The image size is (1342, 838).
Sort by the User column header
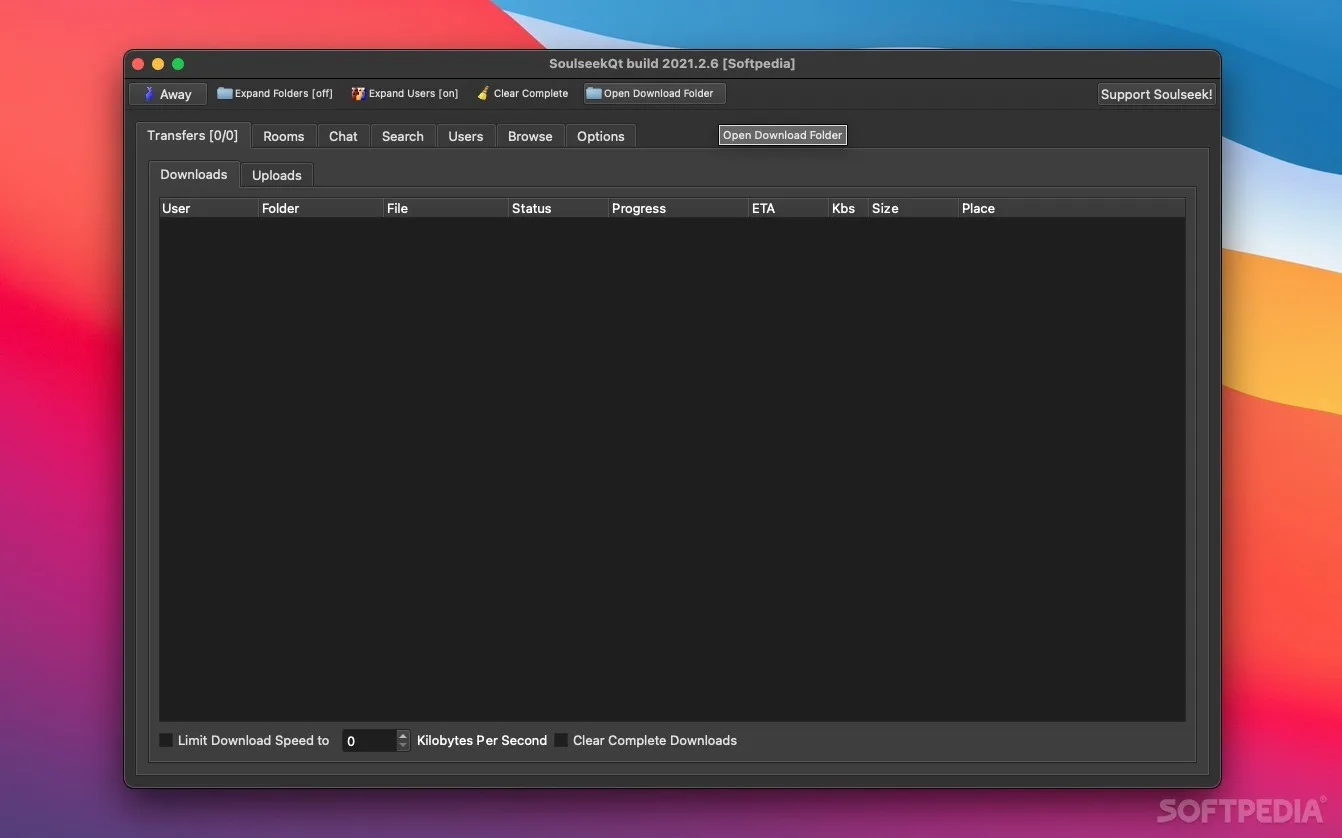pos(209,208)
